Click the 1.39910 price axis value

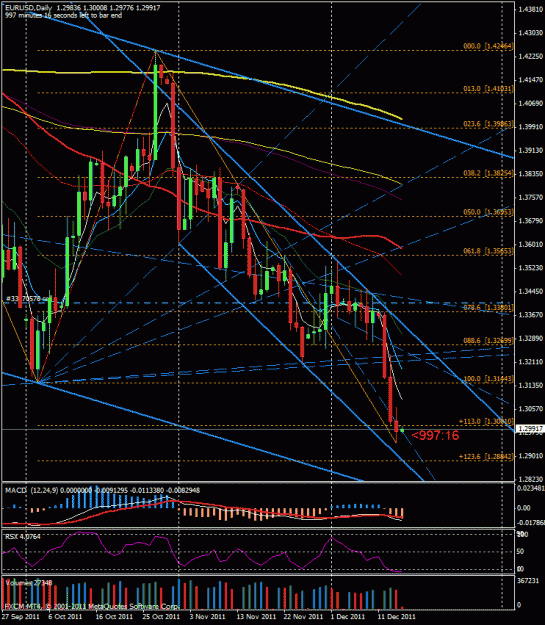[530, 127]
